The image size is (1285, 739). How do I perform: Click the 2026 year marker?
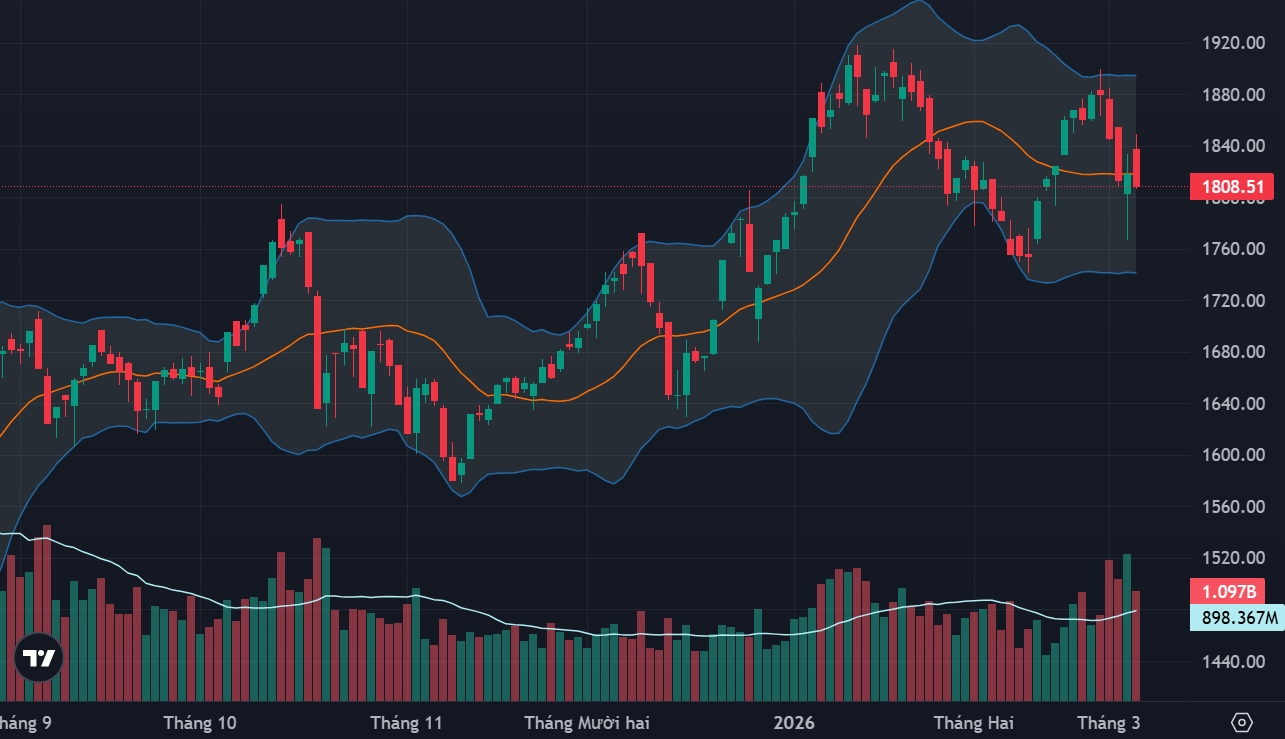pos(795,722)
